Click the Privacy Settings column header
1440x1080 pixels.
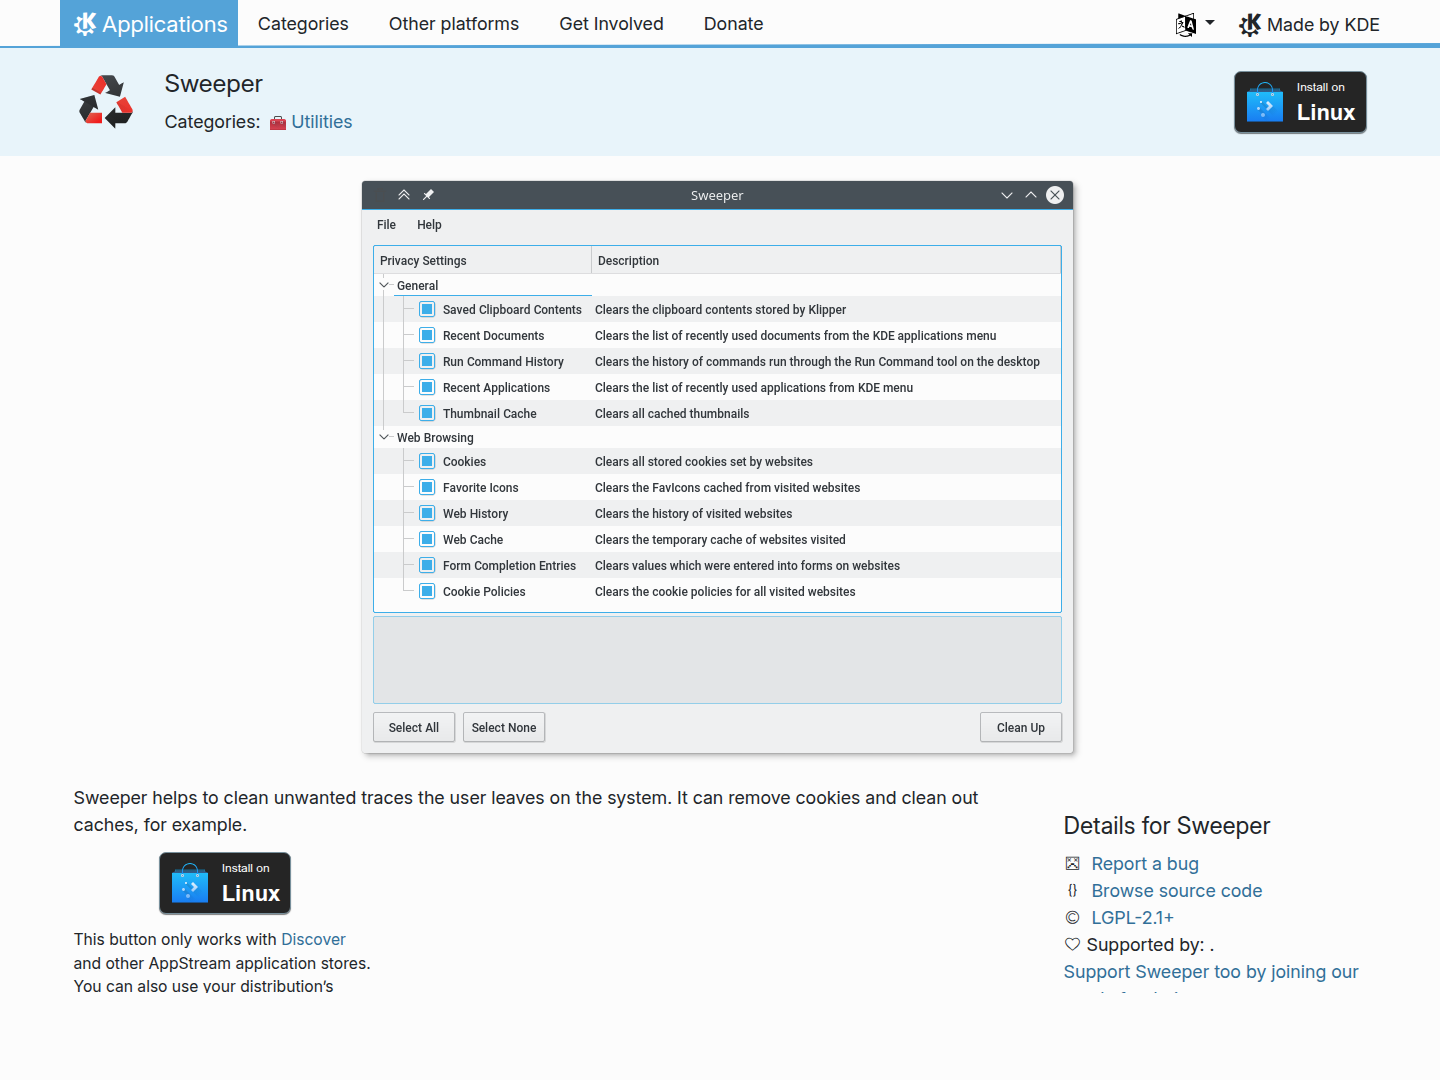(482, 260)
